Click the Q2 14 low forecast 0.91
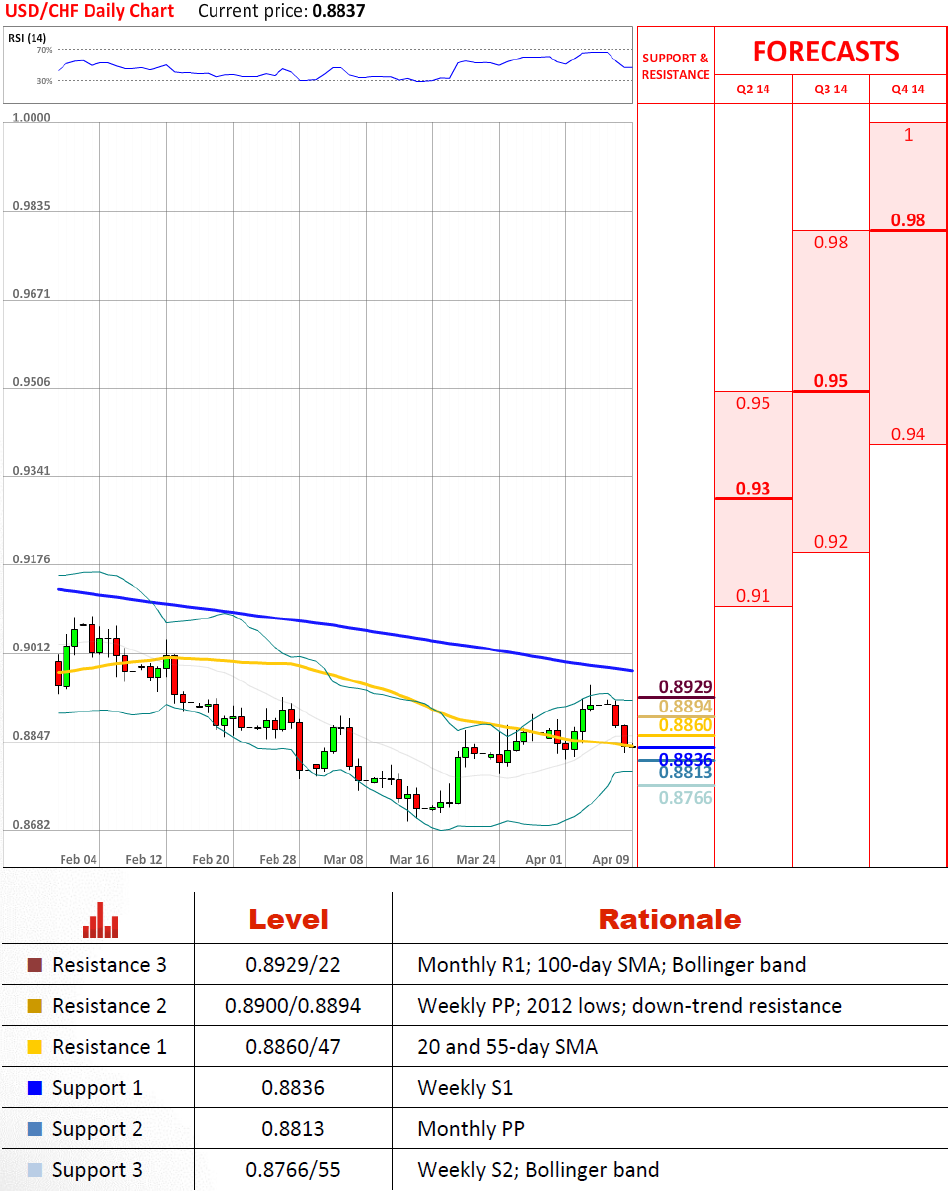Viewport: 950px width, 1191px height. (x=753, y=596)
